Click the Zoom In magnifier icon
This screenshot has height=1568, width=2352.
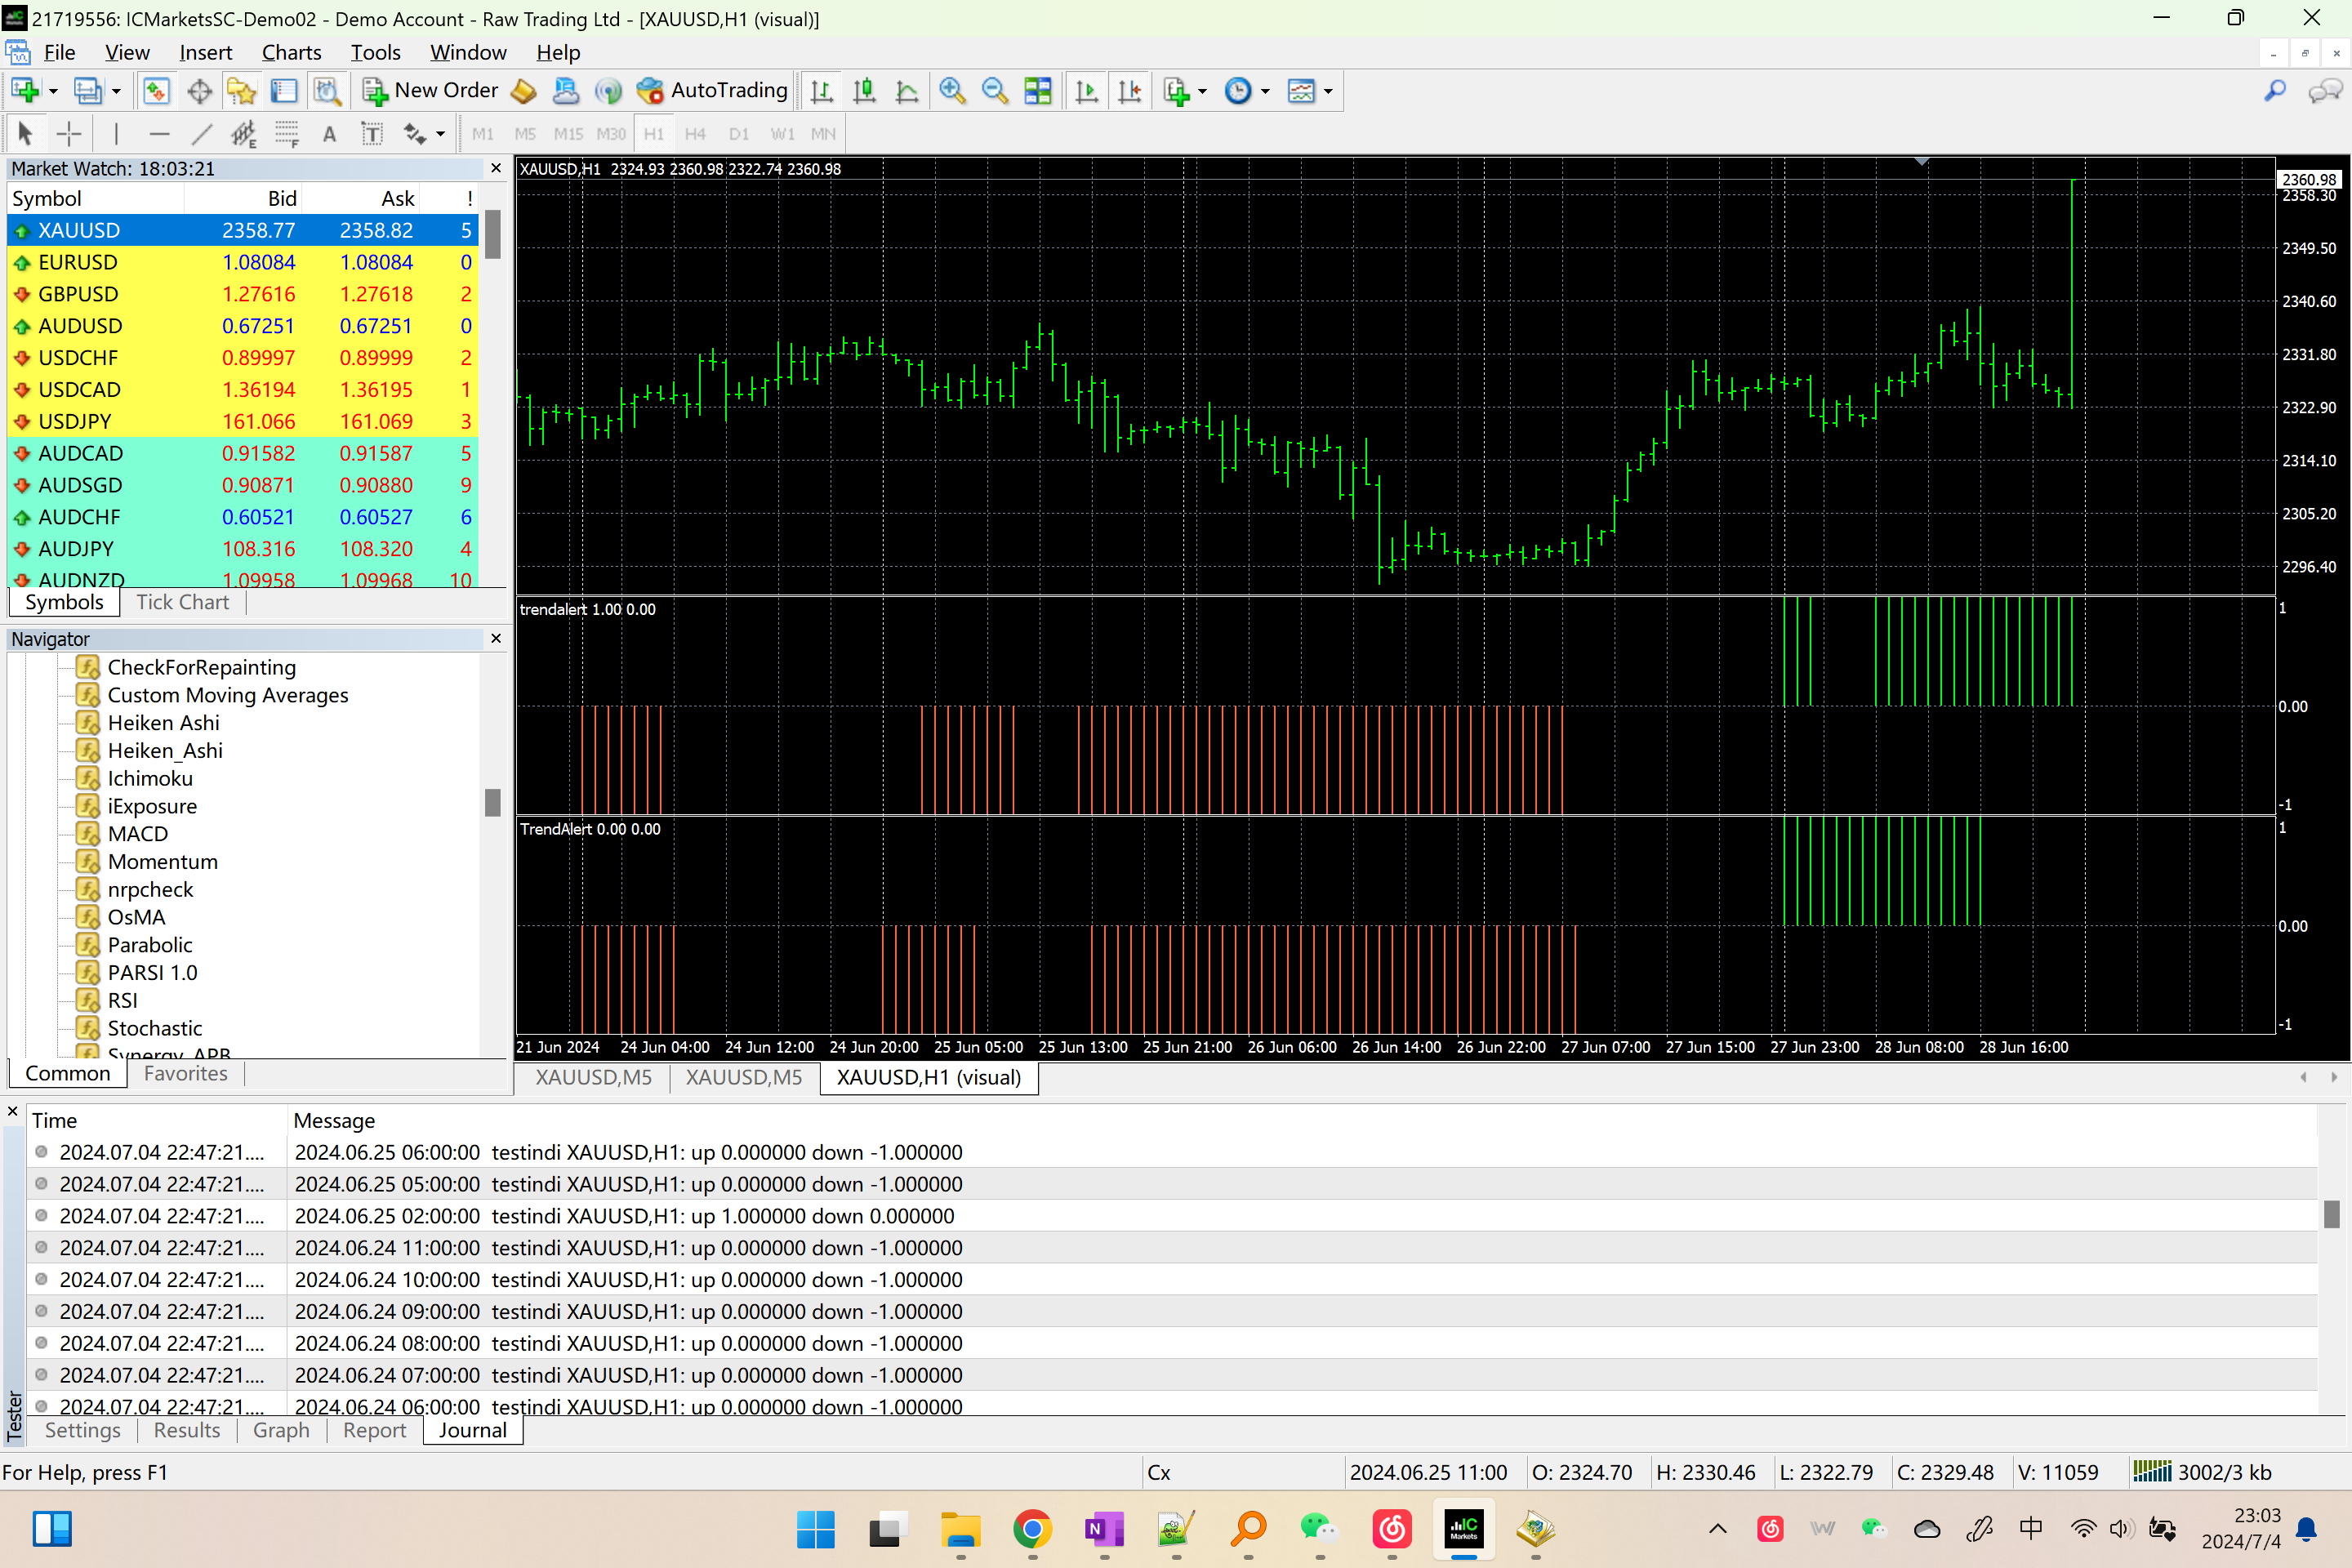coord(952,91)
